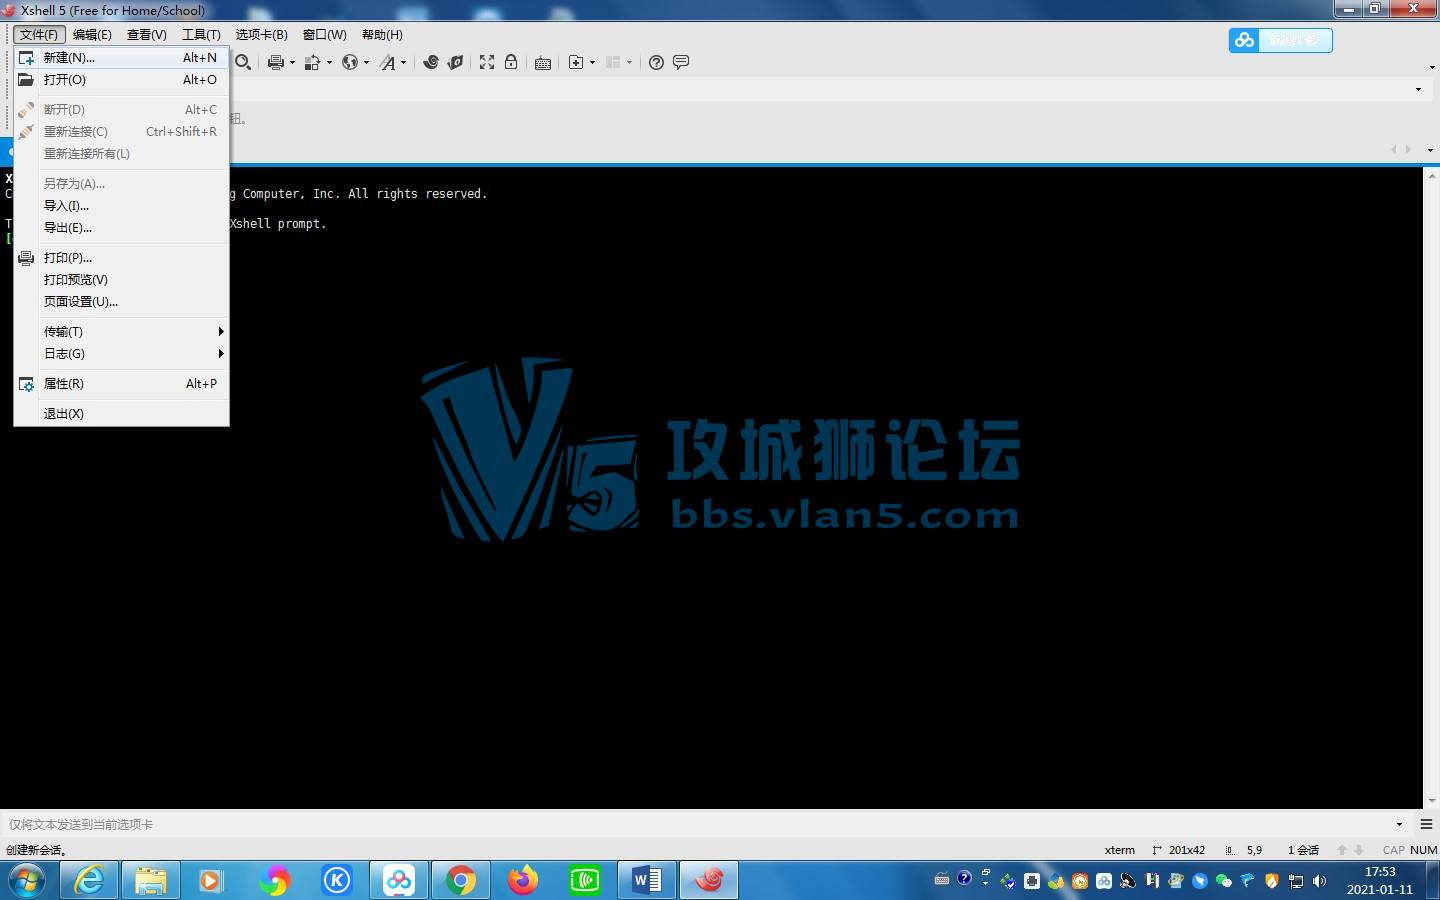The height and width of the screenshot is (900, 1440).
Task: Click the blue K app taskbar icon
Action: click(337, 881)
